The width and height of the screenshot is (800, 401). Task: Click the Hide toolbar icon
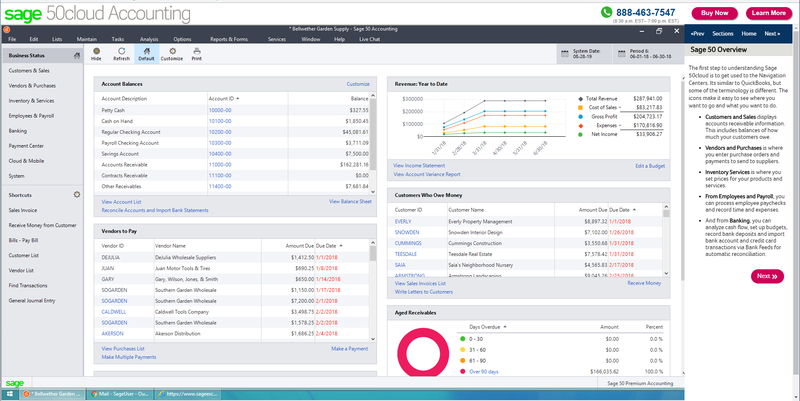point(96,51)
